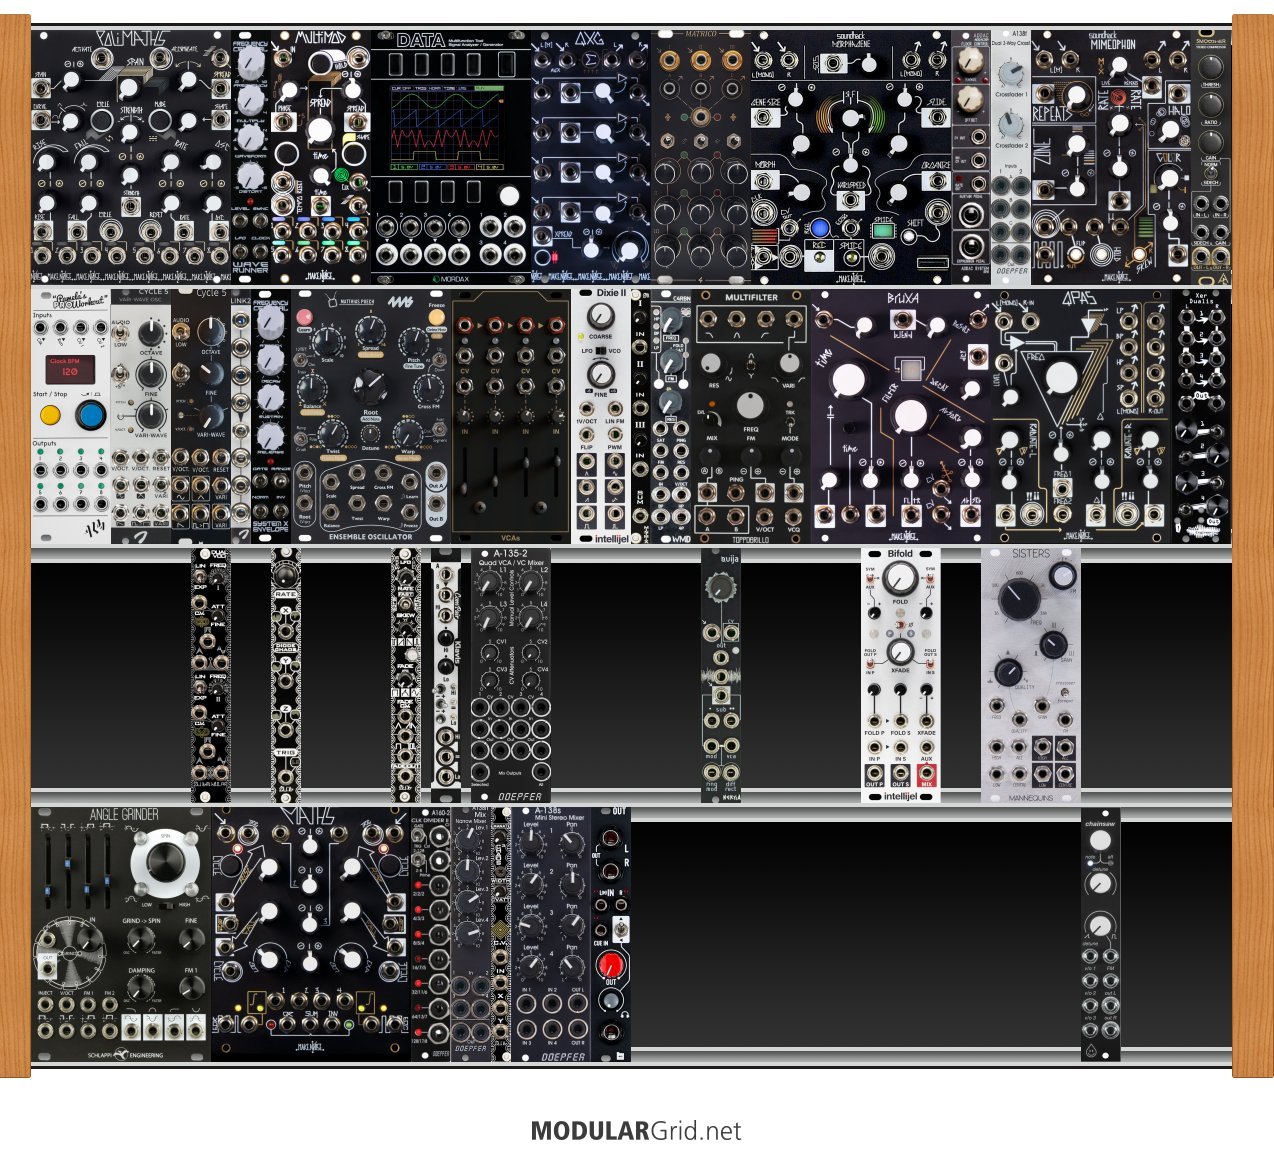Viewport: 1274px width, 1152px height.
Task: Click the Spread knob on Ensemble Oscillator
Action: [372, 332]
